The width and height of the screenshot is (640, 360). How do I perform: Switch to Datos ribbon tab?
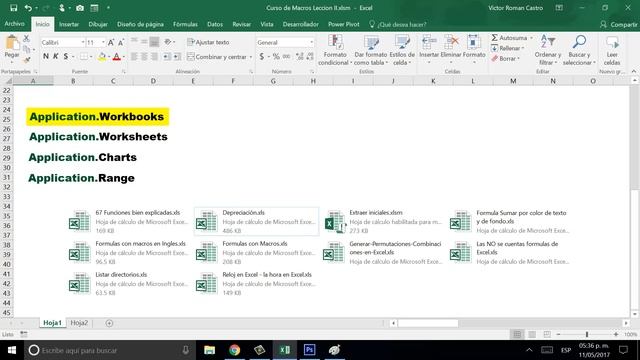coord(215,24)
